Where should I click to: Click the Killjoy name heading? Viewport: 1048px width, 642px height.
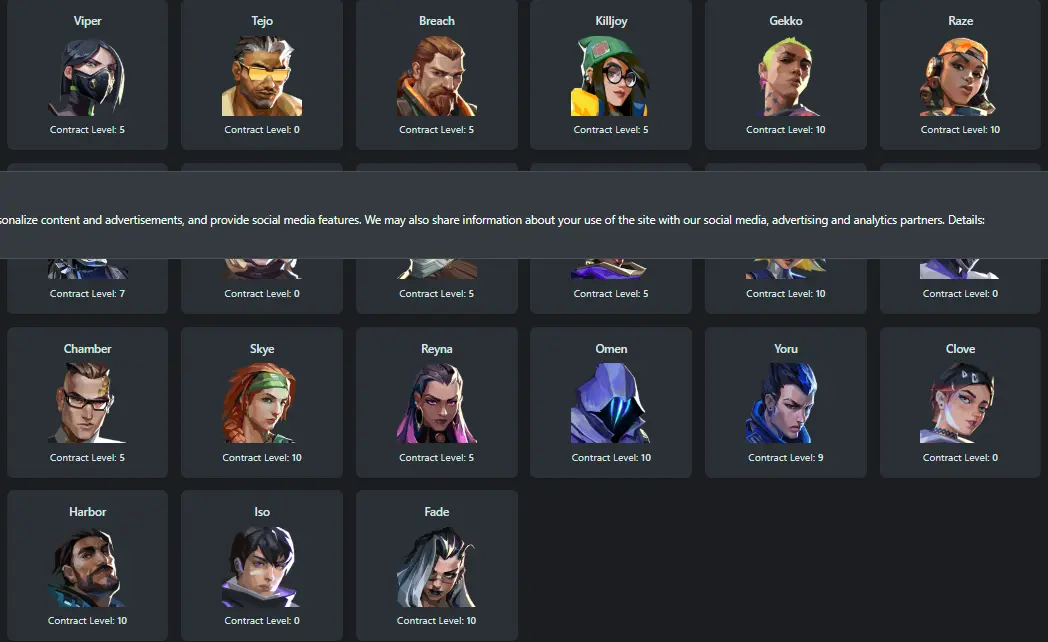click(611, 21)
